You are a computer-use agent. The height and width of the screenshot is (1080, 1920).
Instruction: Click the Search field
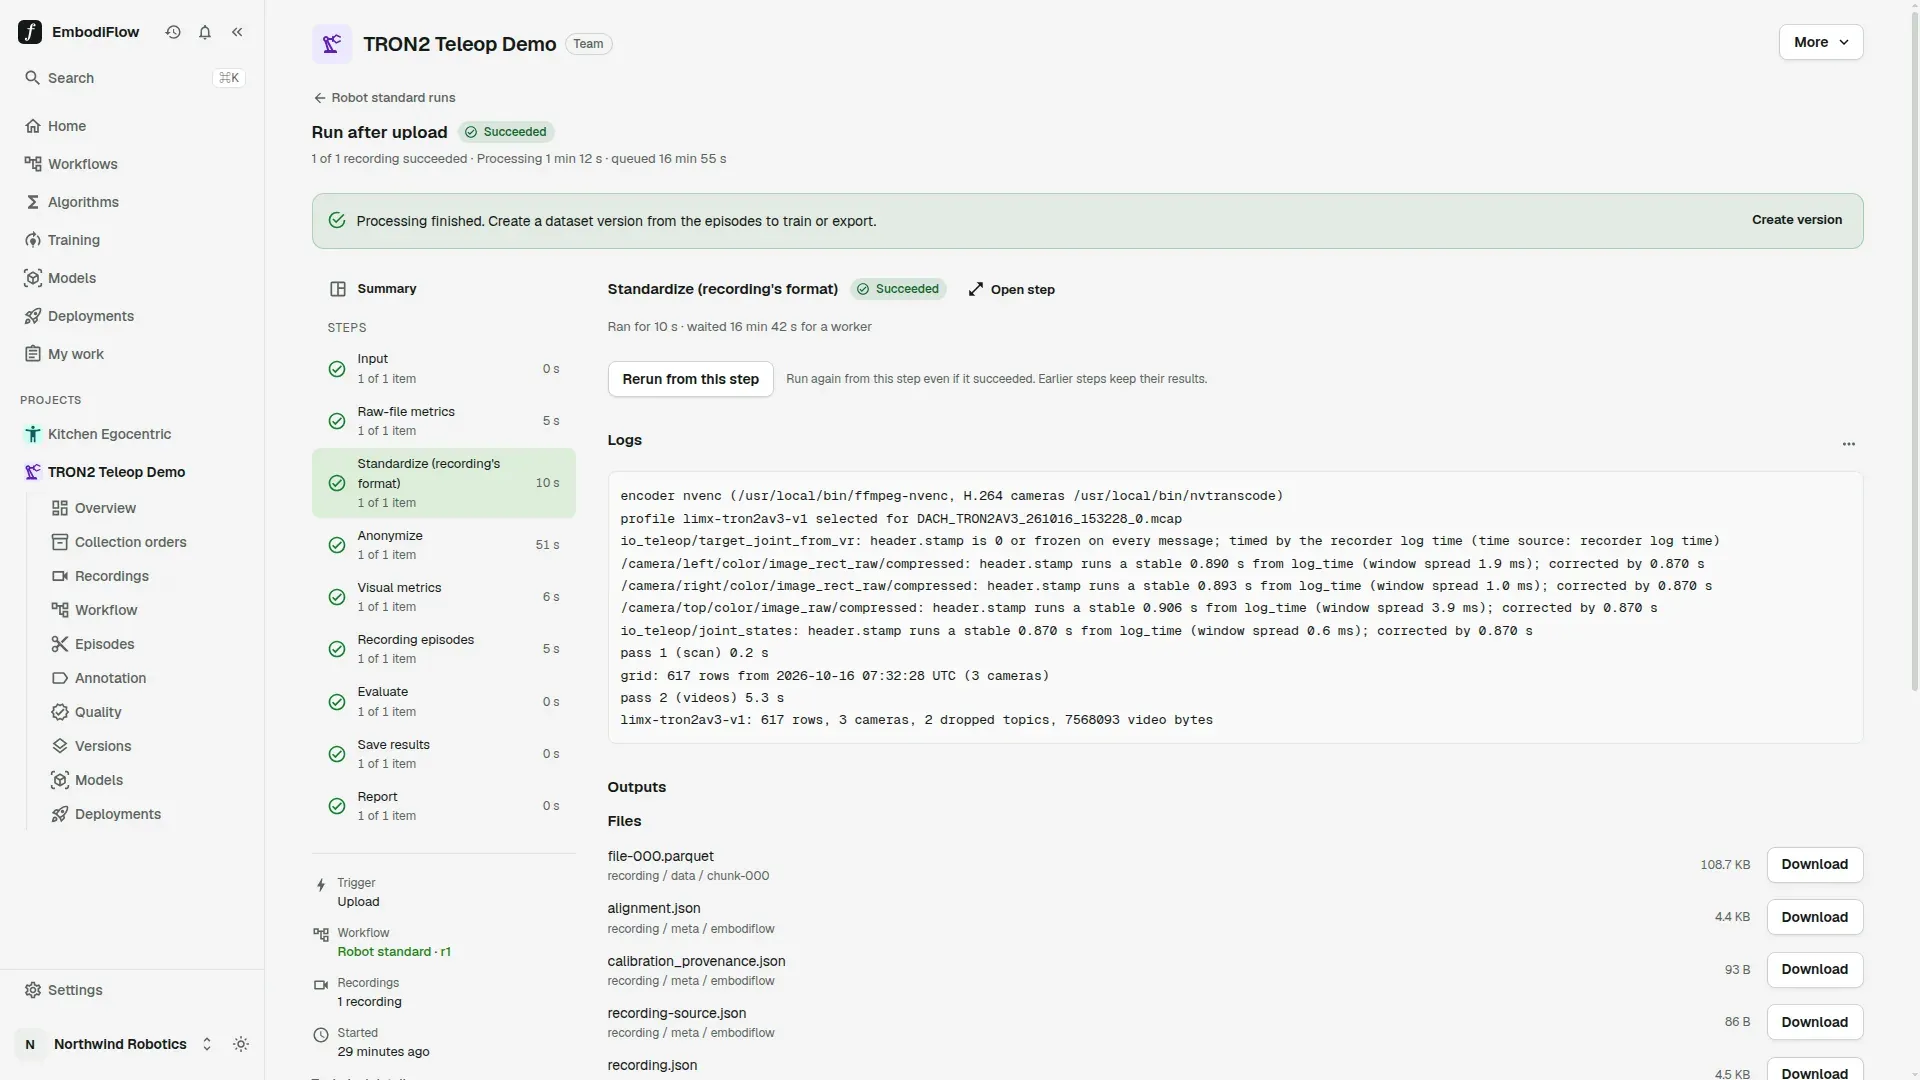(132, 78)
